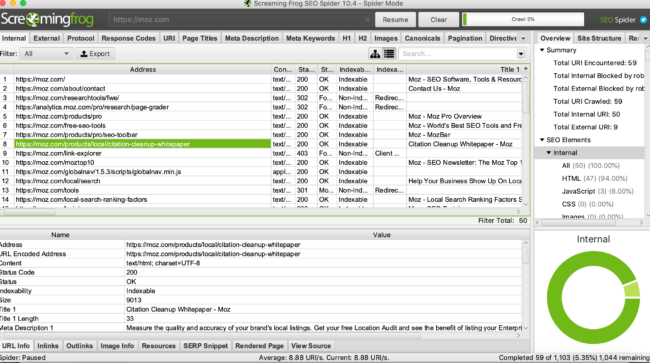Image resolution: width=650 pixels, height=363 pixels.
Task: Open the Pagination tab
Action: [x=465, y=38]
